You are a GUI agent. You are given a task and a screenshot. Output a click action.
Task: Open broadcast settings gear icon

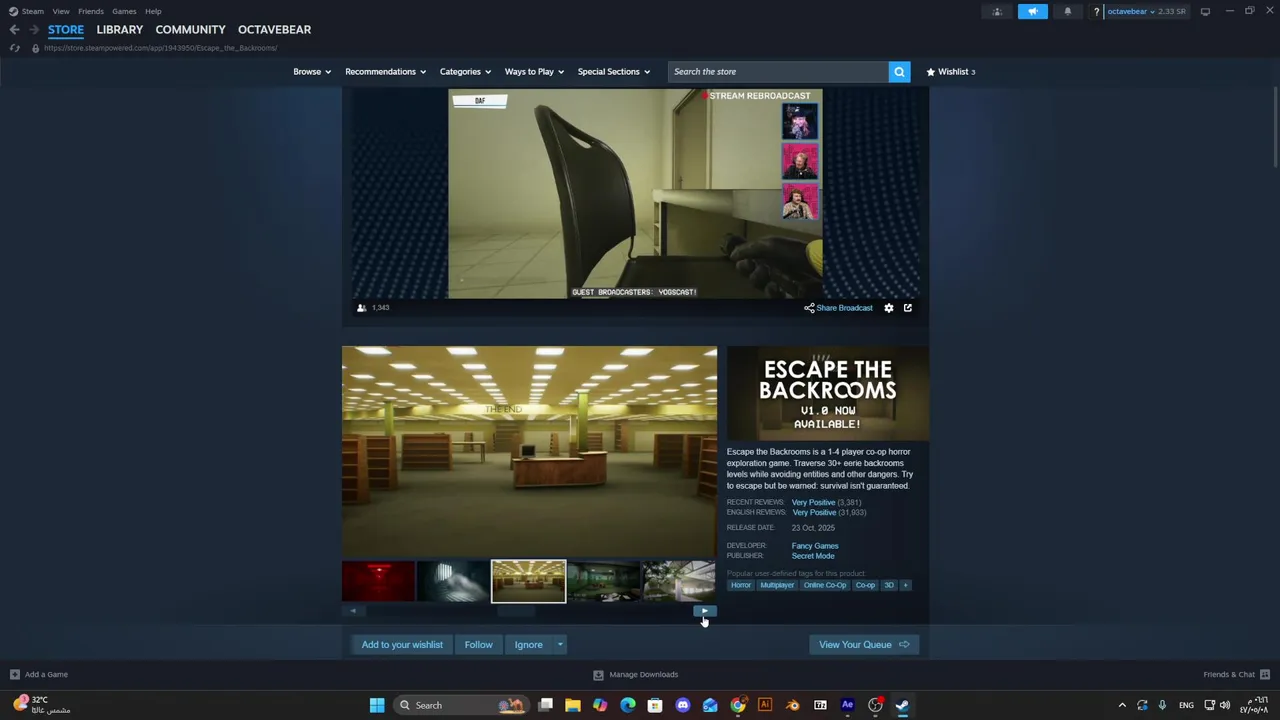point(889,308)
